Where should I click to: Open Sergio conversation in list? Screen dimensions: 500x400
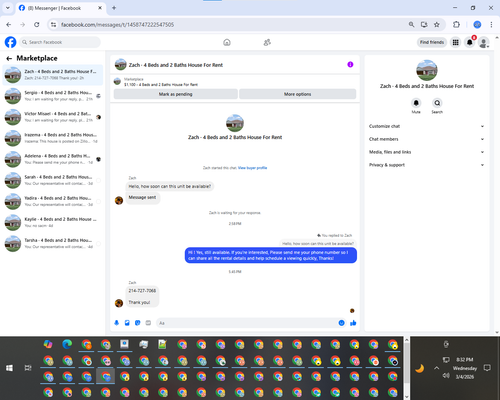point(53,96)
